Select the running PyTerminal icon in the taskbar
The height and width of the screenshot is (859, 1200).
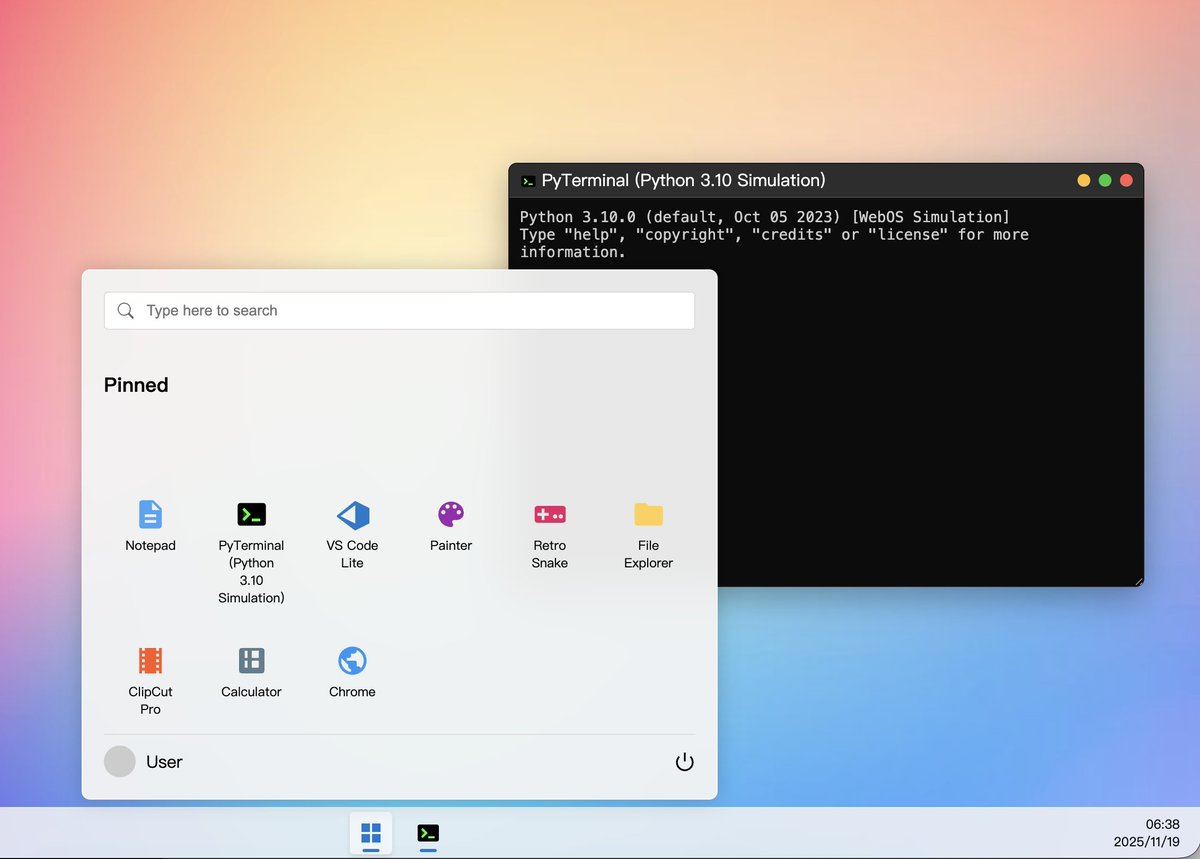point(428,833)
